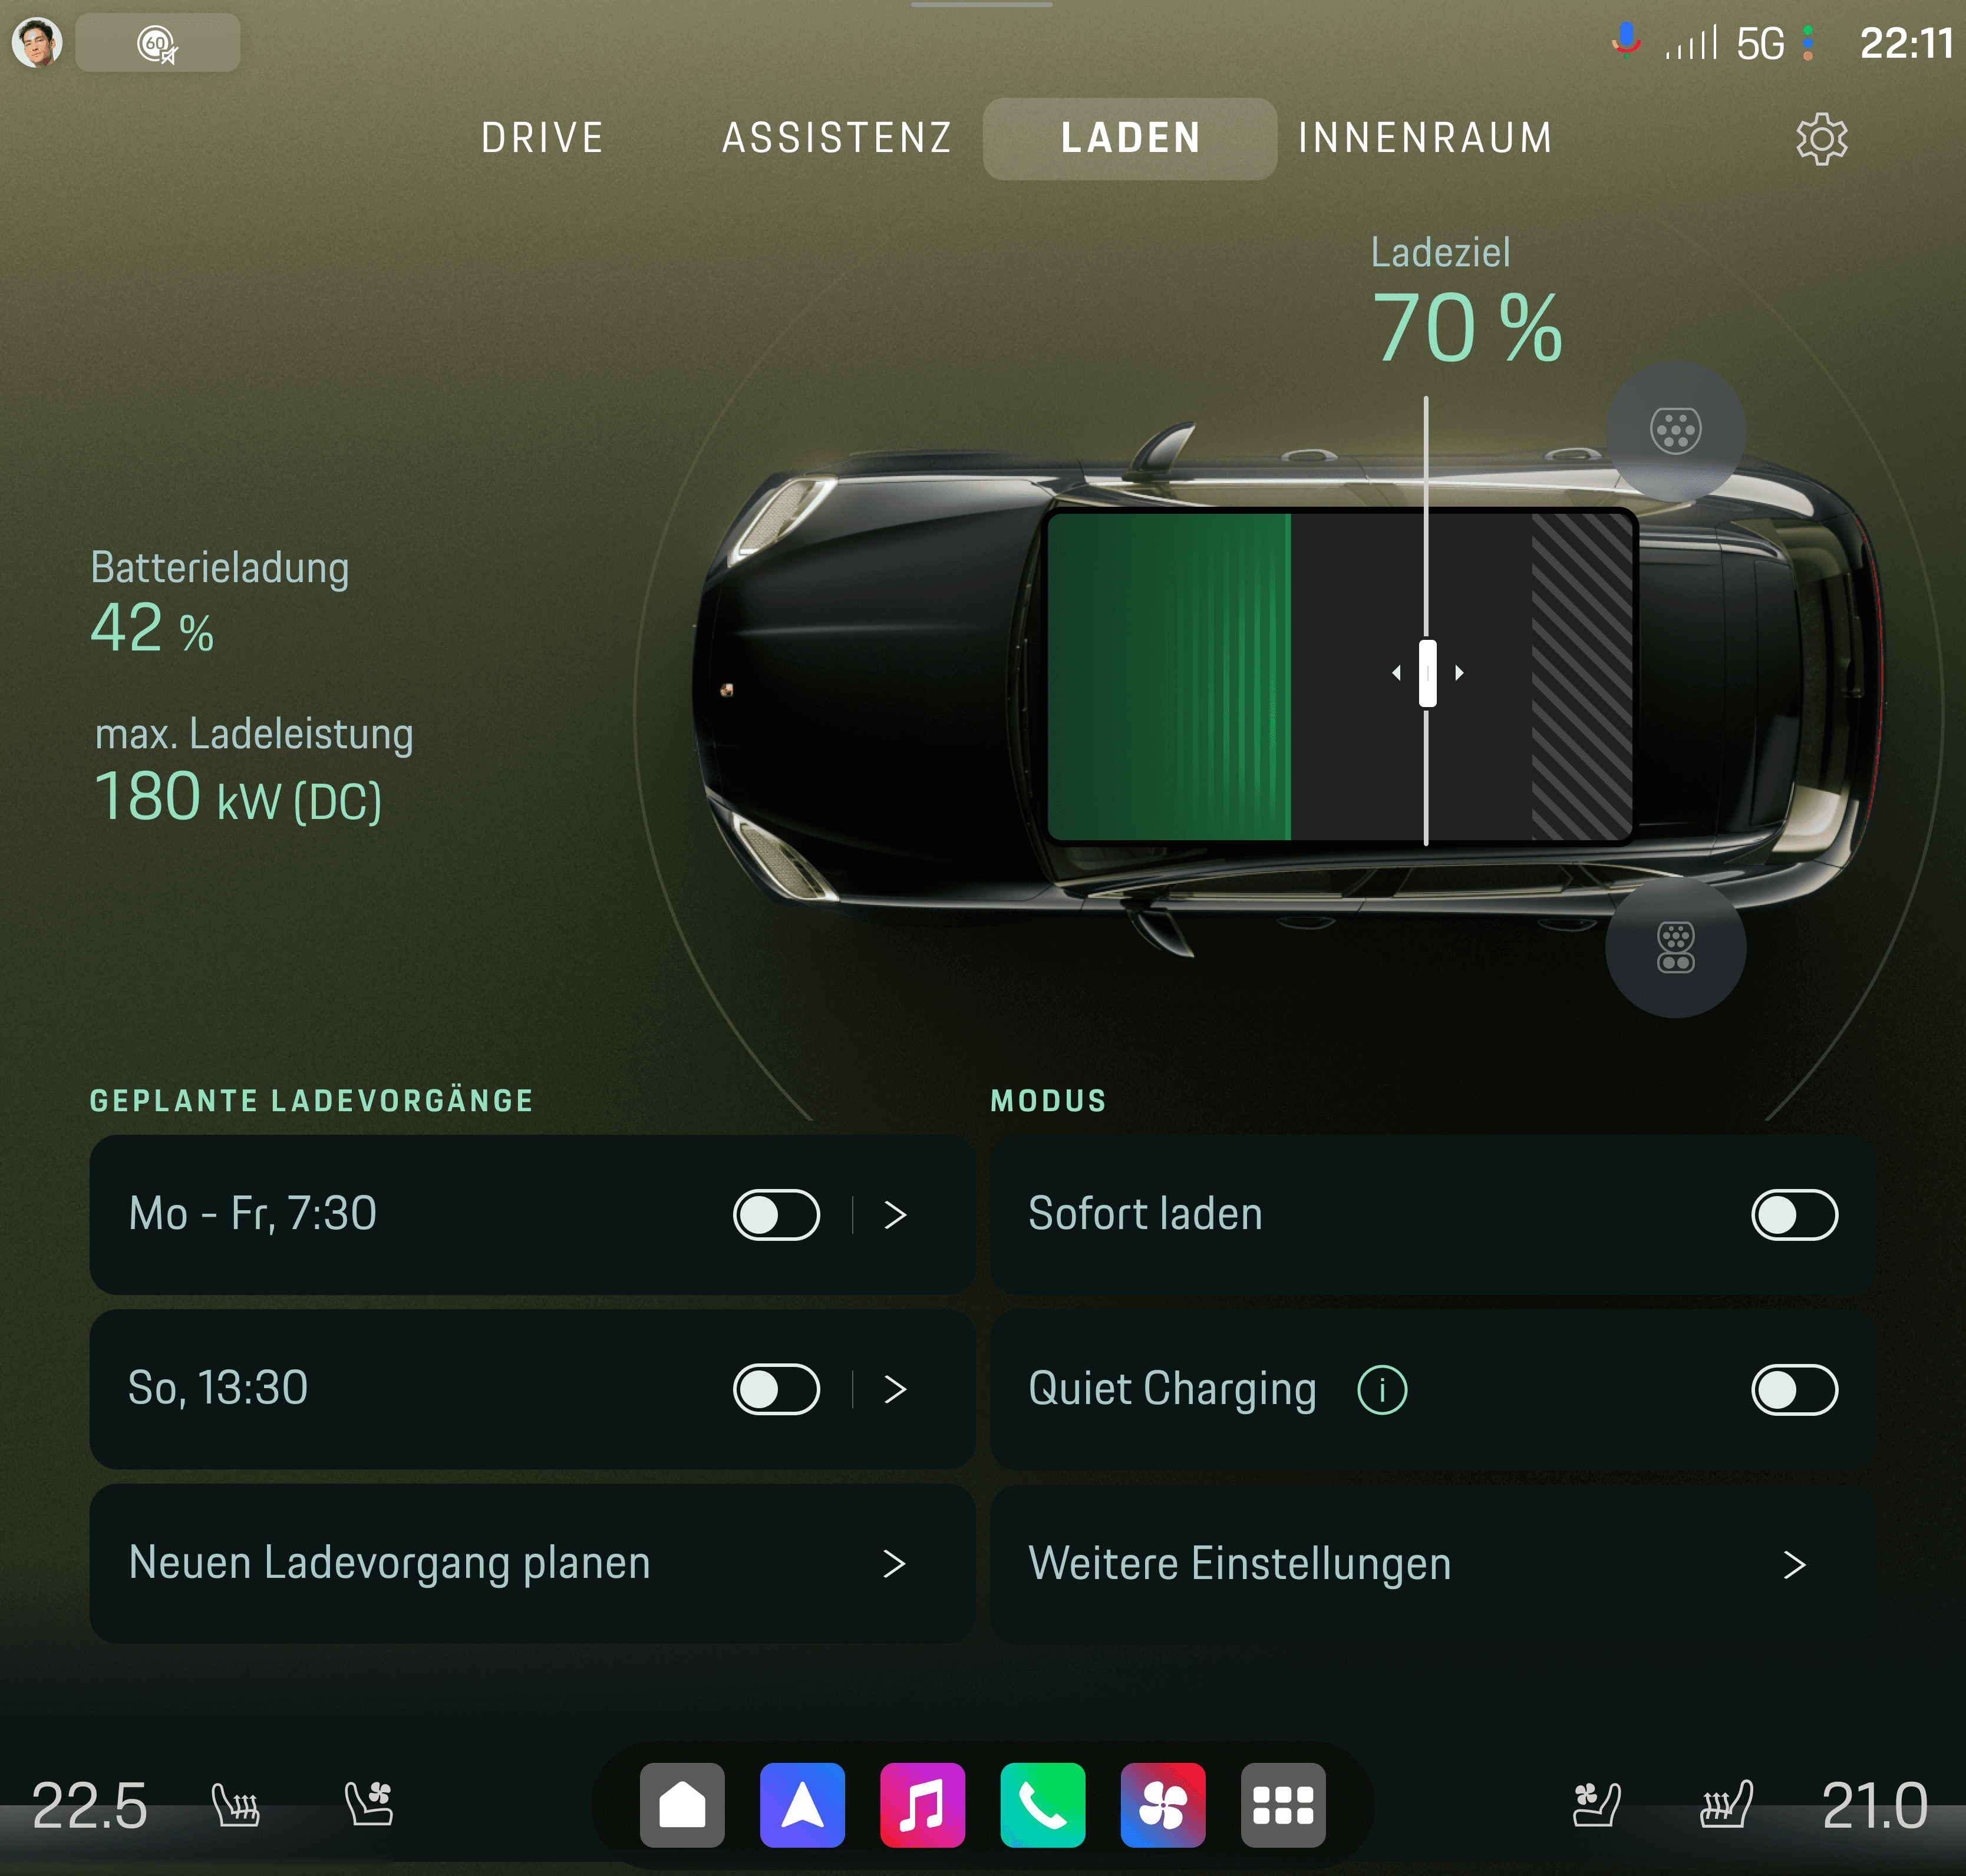Expand Mo - Fr, 7:30 schedule details chevron

click(x=895, y=1215)
